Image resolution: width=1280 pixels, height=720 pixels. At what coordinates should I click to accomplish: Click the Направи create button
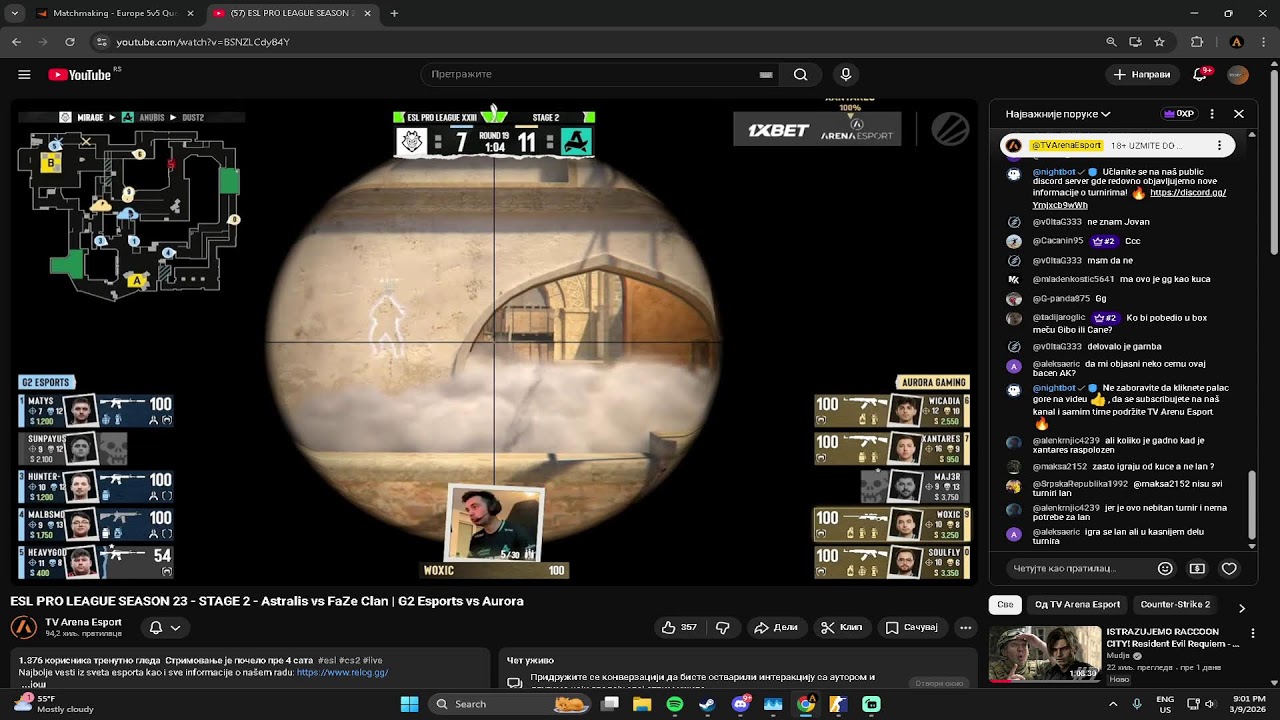pos(1142,74)
